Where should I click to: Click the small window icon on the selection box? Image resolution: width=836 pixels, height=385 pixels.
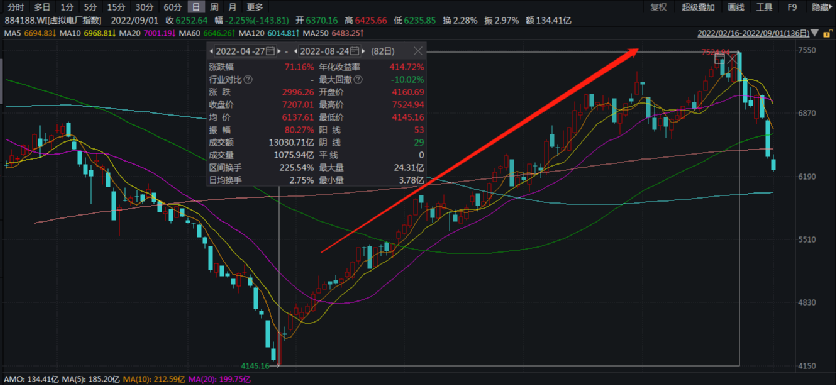coord(720,58)
